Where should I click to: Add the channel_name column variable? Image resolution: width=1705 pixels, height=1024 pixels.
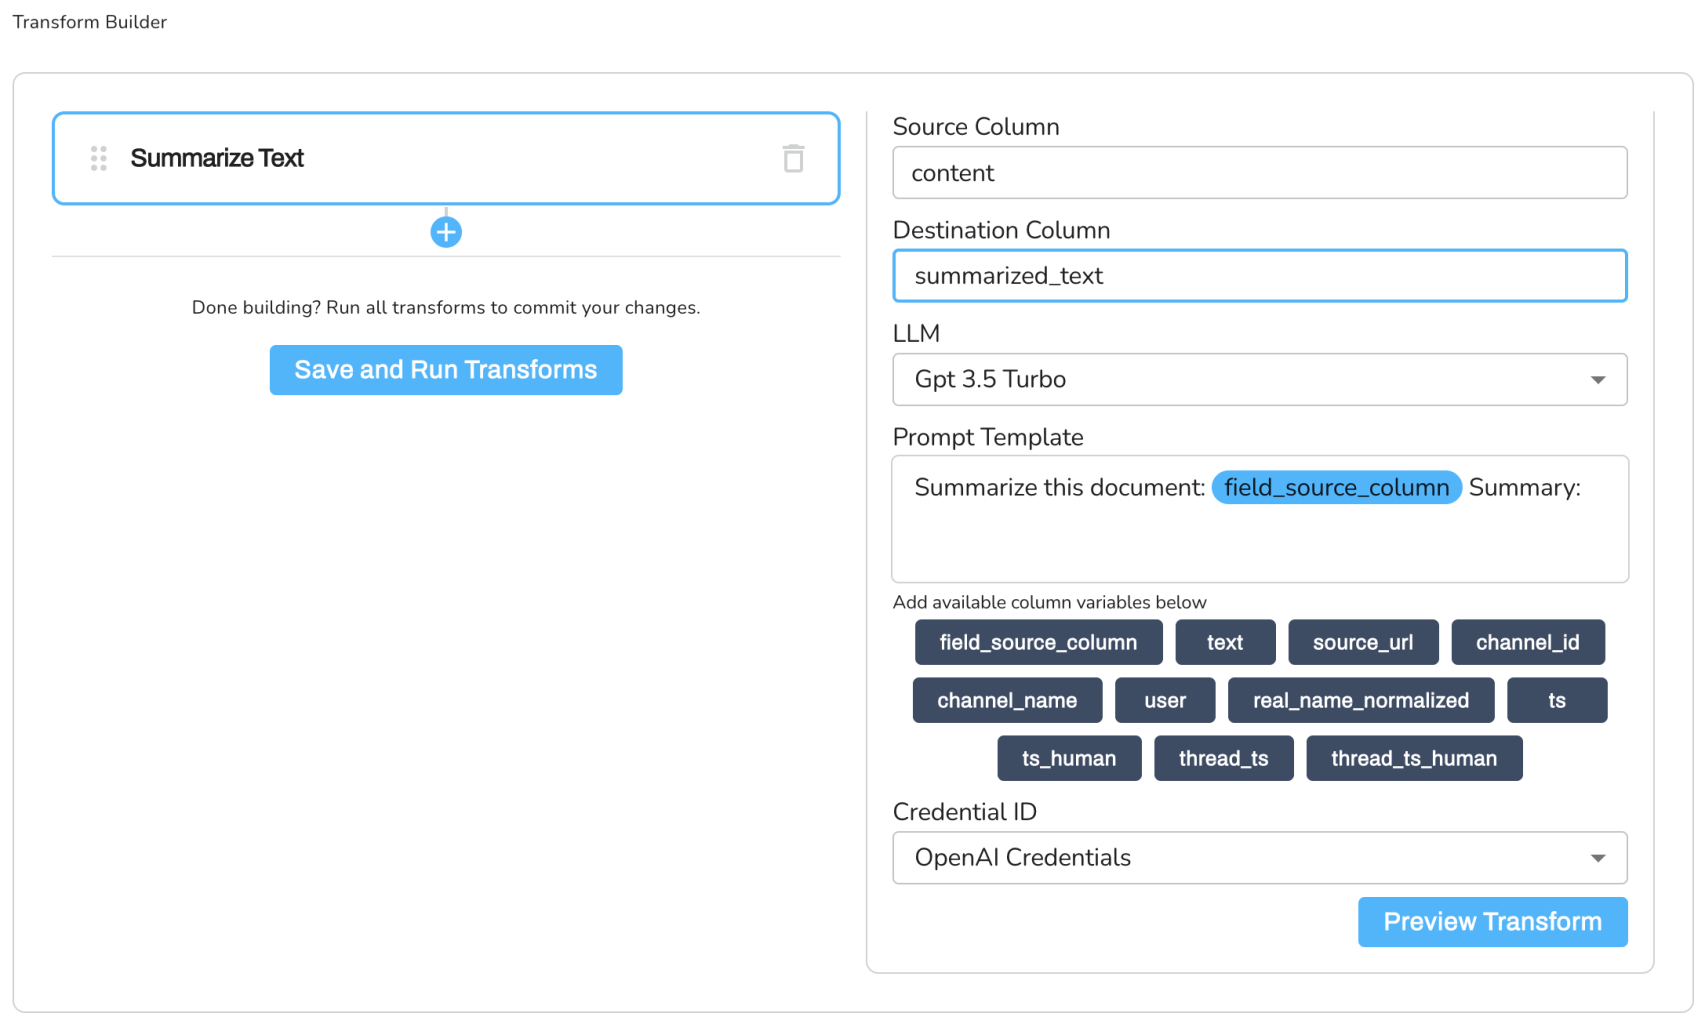tap(1007, 700)
